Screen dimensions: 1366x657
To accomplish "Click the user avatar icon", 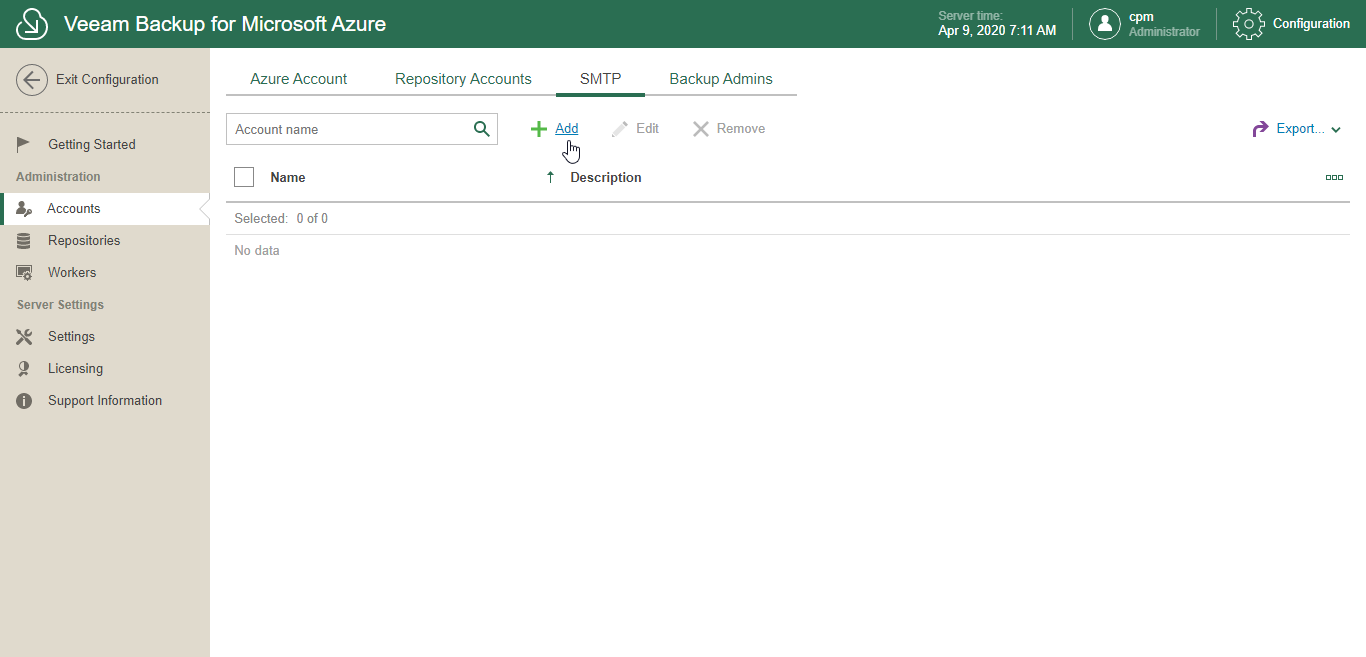I will pos(1104,24).
